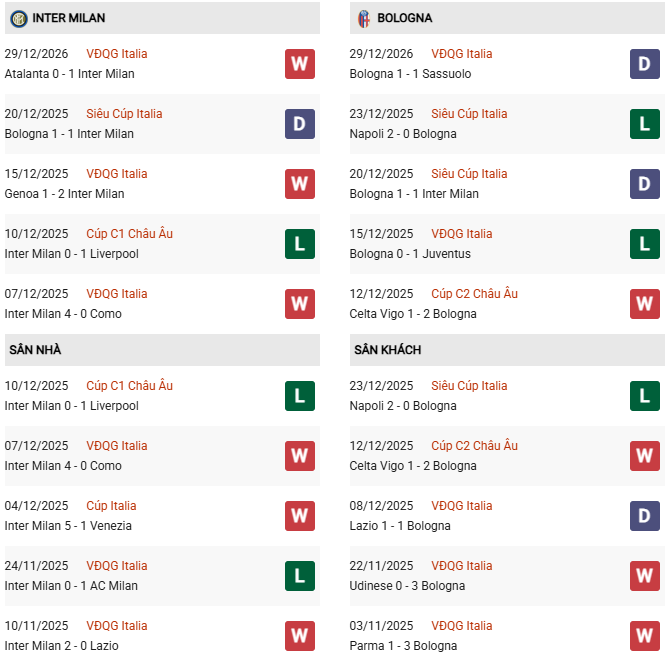Image resolution: width=666 pixels, height=660 pixels.
Task: Click D badge for Bologna 1 - 1 Sassuolo
Action: [645, 64]
